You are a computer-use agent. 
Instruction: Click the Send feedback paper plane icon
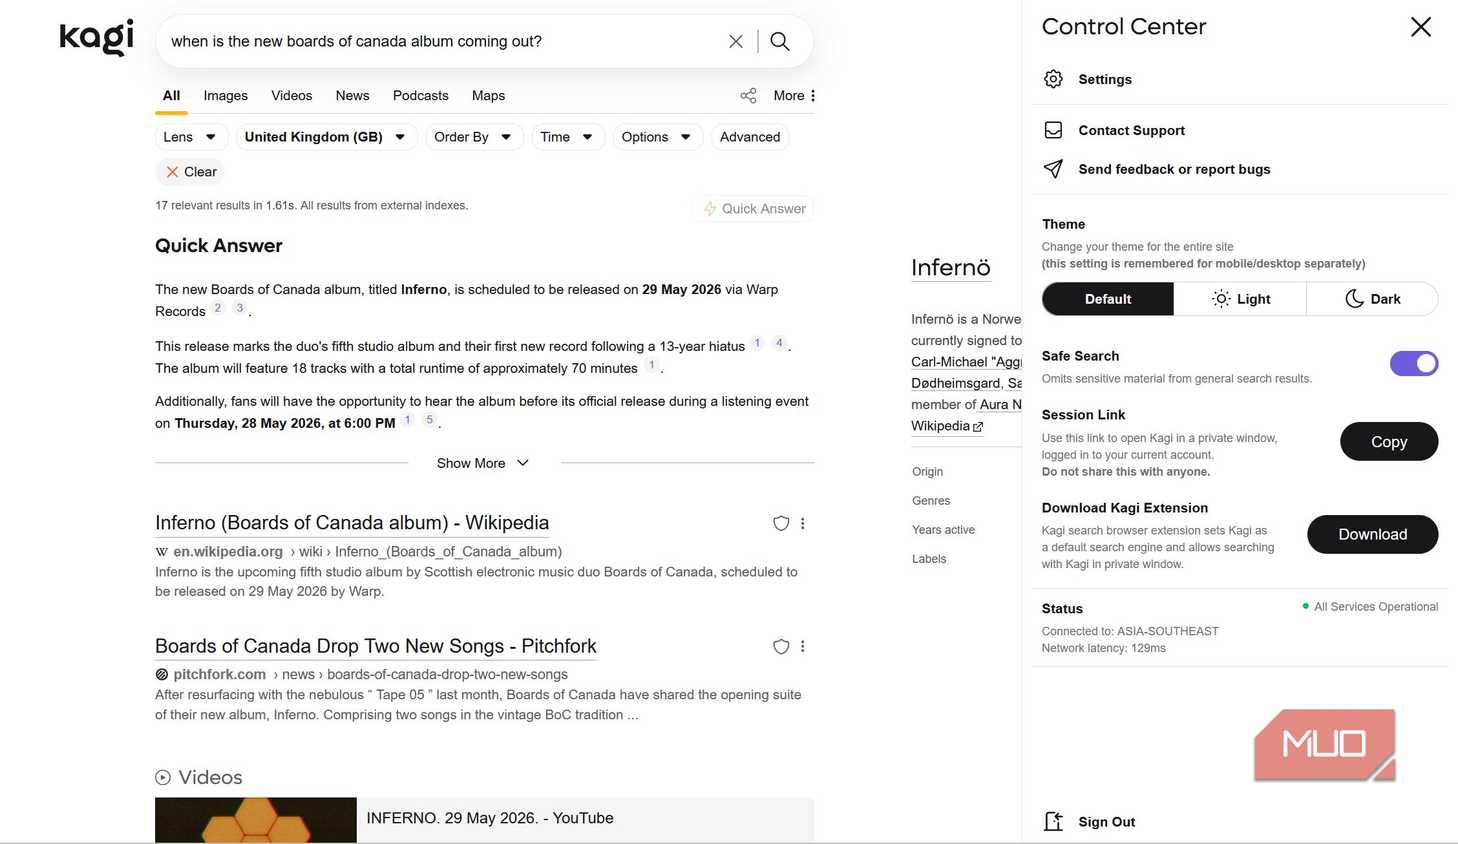click(1053, 169)
